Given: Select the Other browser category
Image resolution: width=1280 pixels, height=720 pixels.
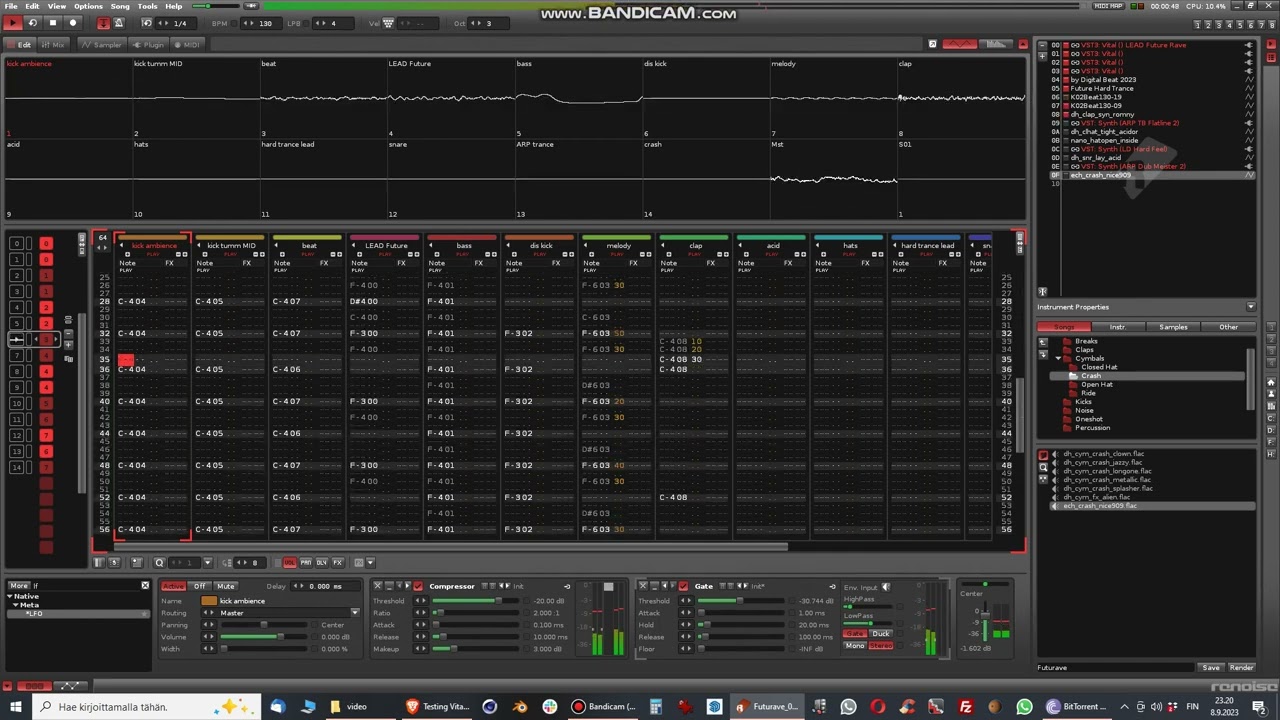Looking at the screenshot, I should [1228, 327].
